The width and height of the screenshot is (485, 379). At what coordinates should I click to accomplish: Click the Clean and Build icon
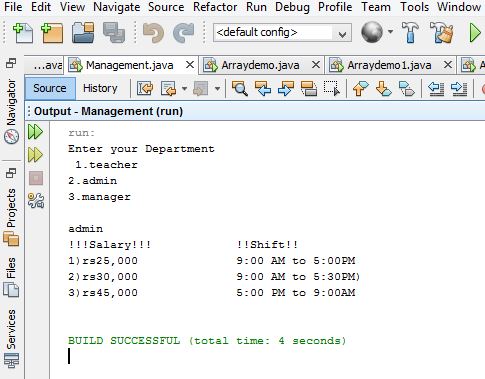tap(441, 32)
